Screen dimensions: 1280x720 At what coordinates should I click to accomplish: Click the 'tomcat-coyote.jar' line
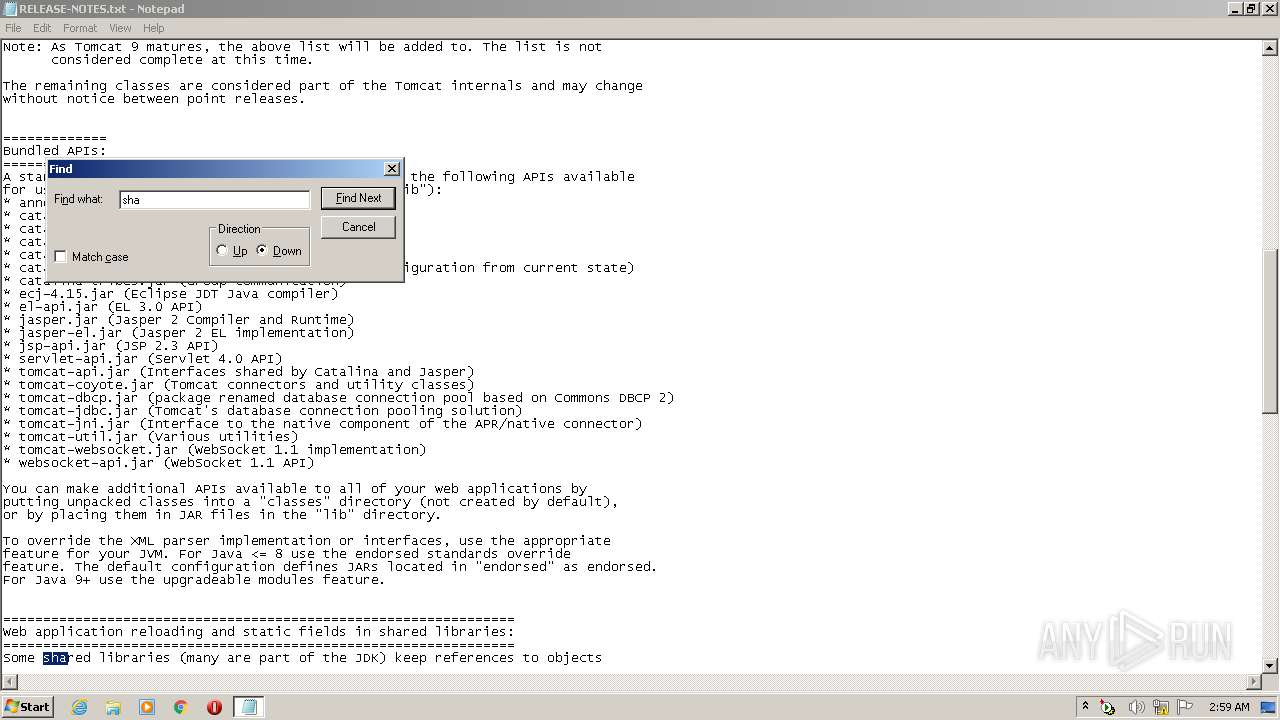coord(239,385)
